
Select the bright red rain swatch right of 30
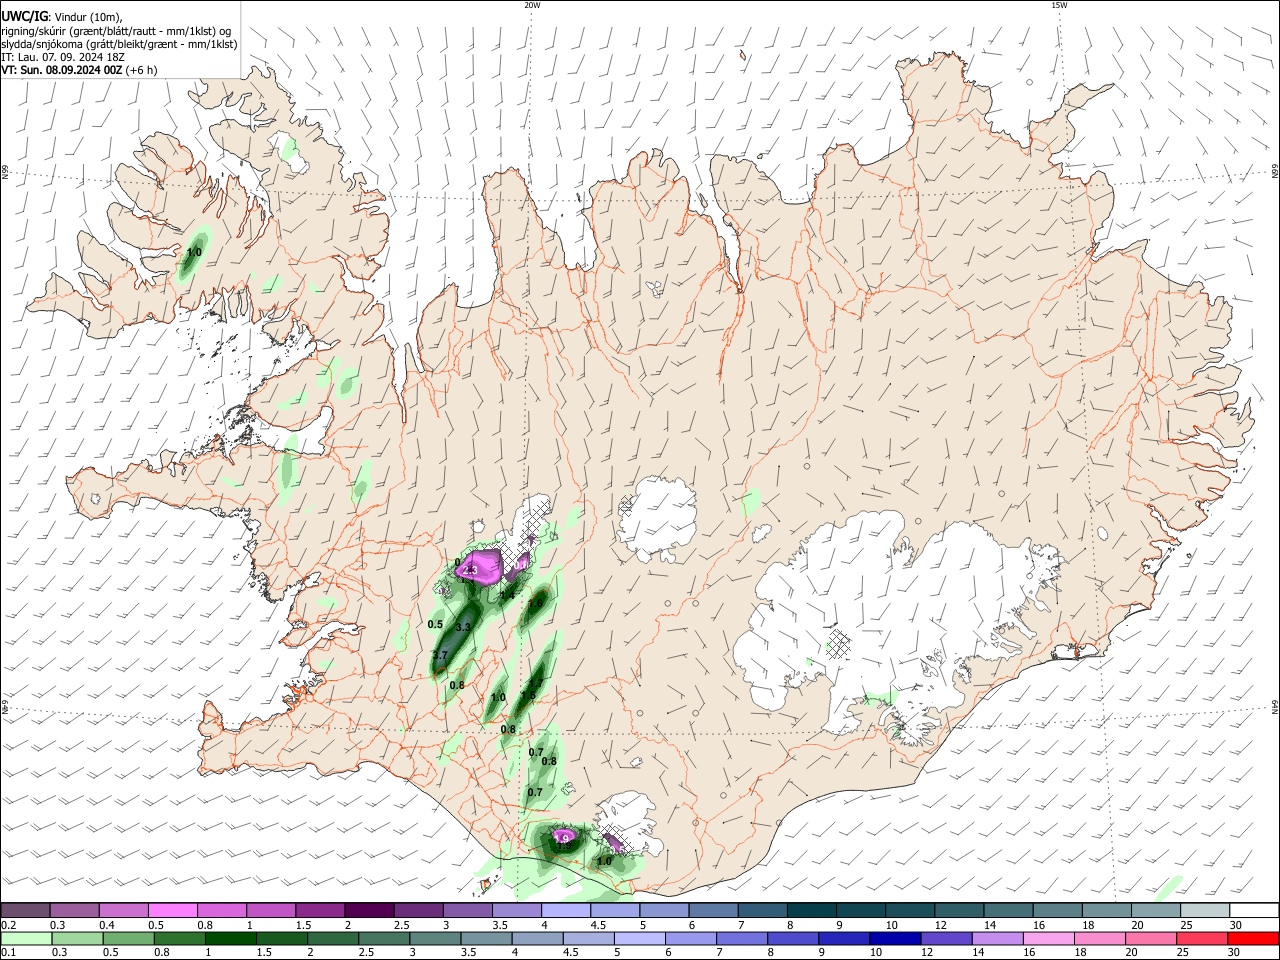point(1251,938)
